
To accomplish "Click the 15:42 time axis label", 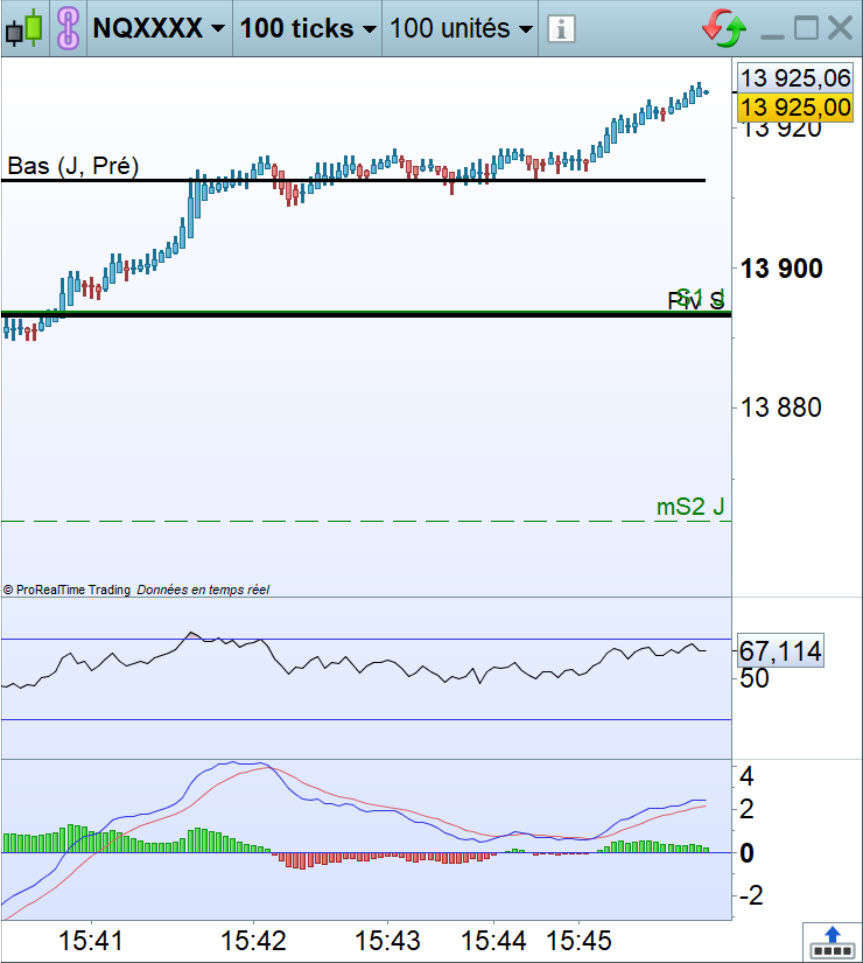I will pyautogui.click(x=253, y=941).
